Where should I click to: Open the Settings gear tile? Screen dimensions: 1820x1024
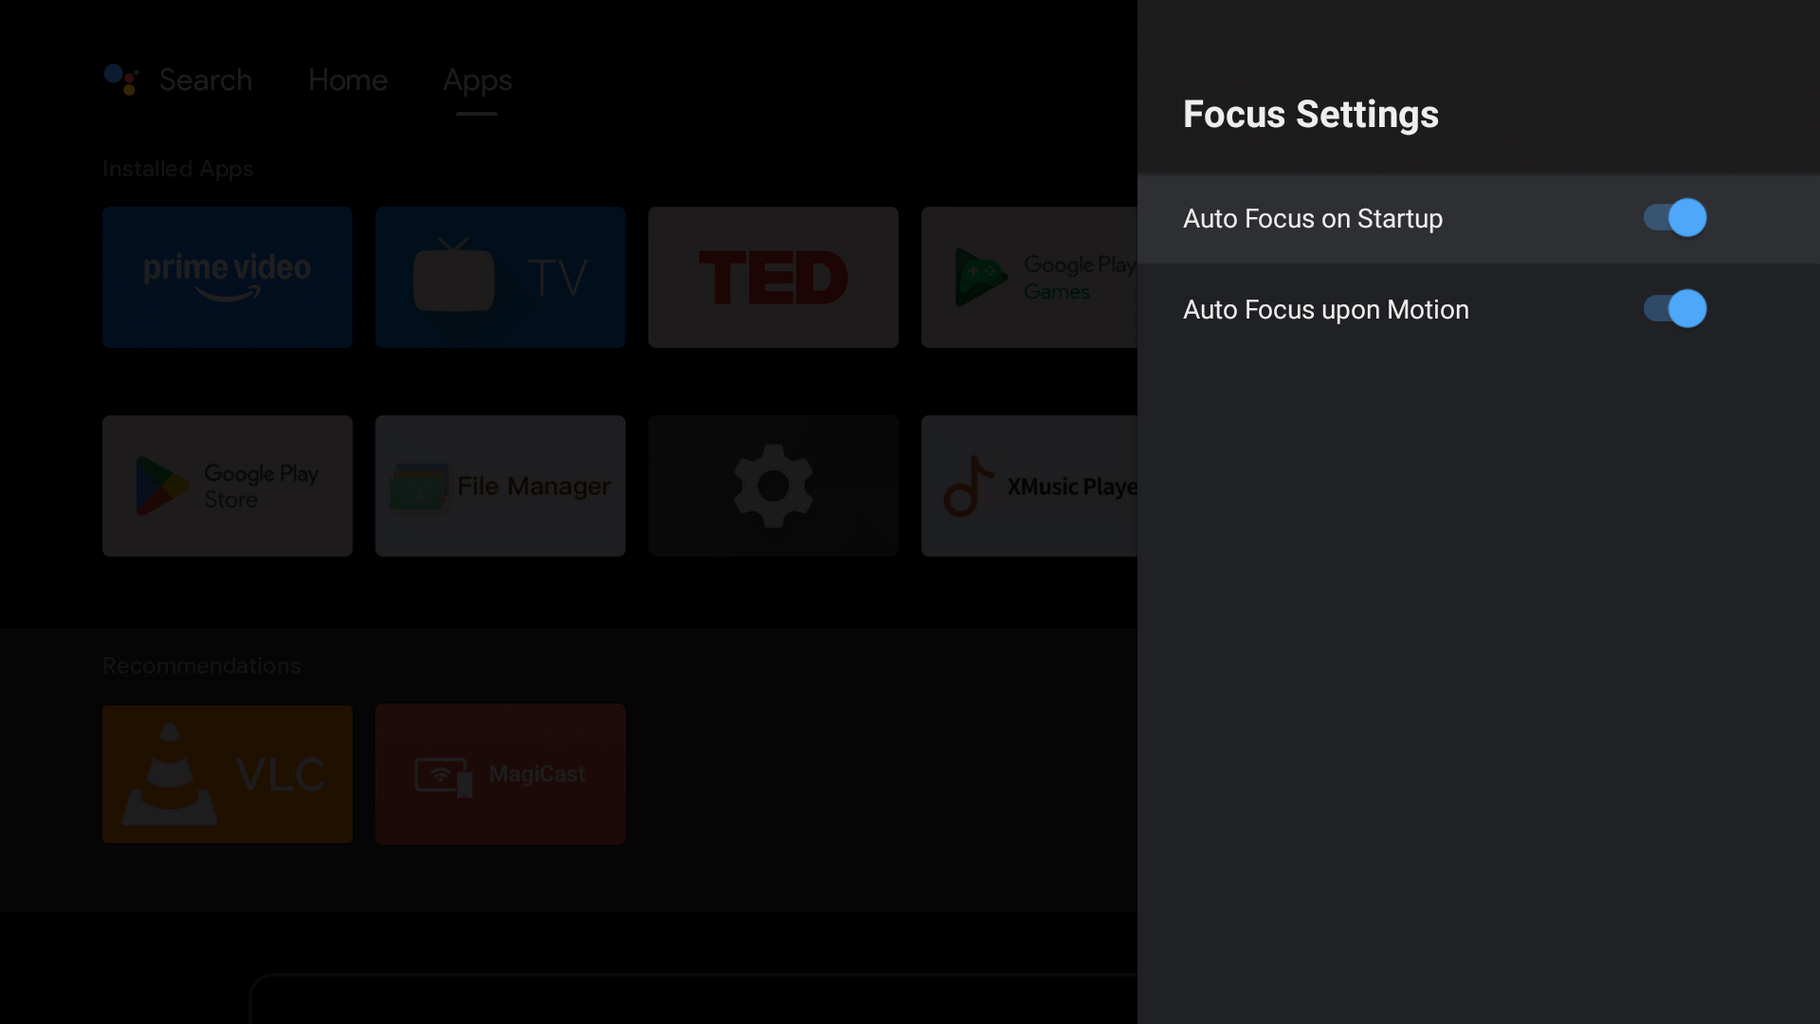[x=773, y=486]
